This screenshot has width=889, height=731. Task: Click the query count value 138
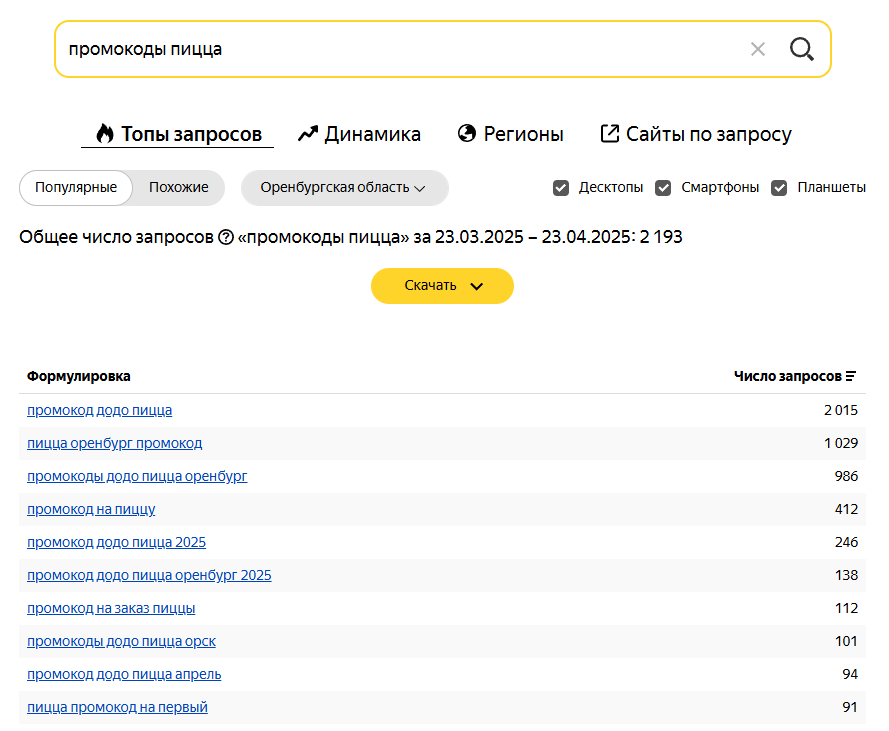coord(846,575)
